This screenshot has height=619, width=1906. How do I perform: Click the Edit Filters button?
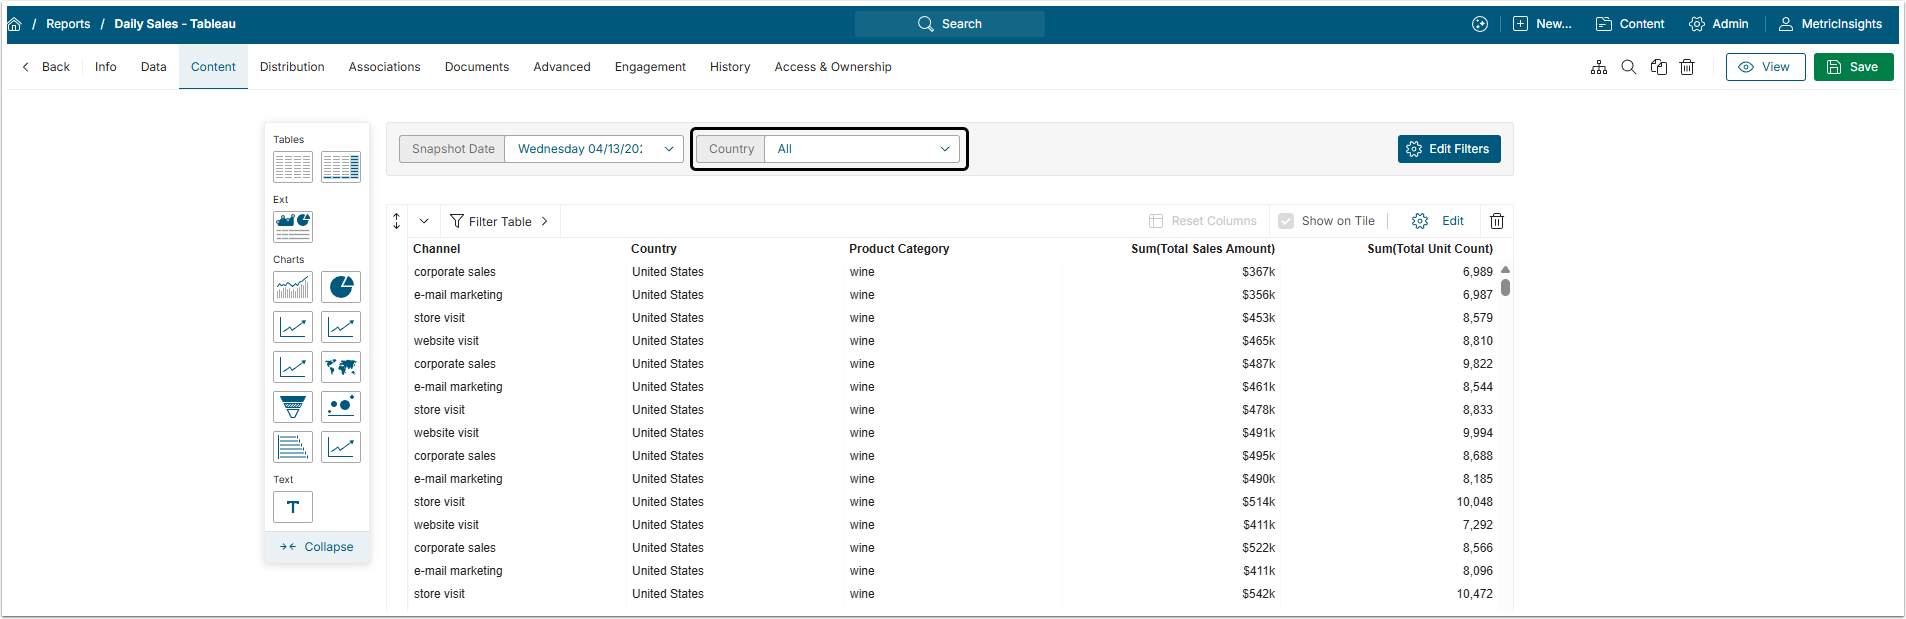[x=1448, y=149]
